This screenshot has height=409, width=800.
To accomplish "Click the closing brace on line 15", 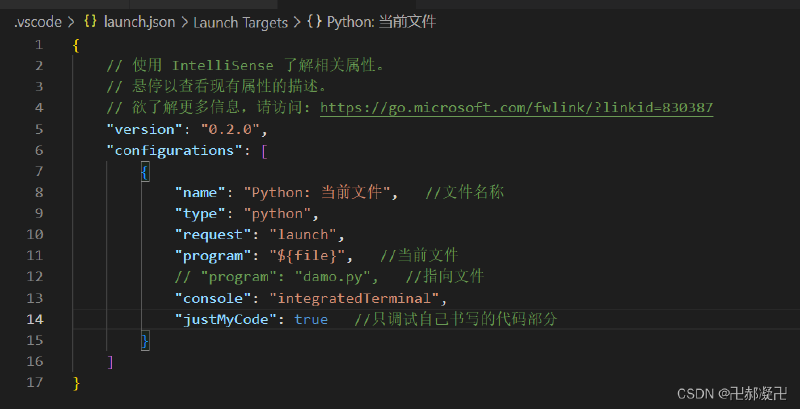I will [145, 340].
